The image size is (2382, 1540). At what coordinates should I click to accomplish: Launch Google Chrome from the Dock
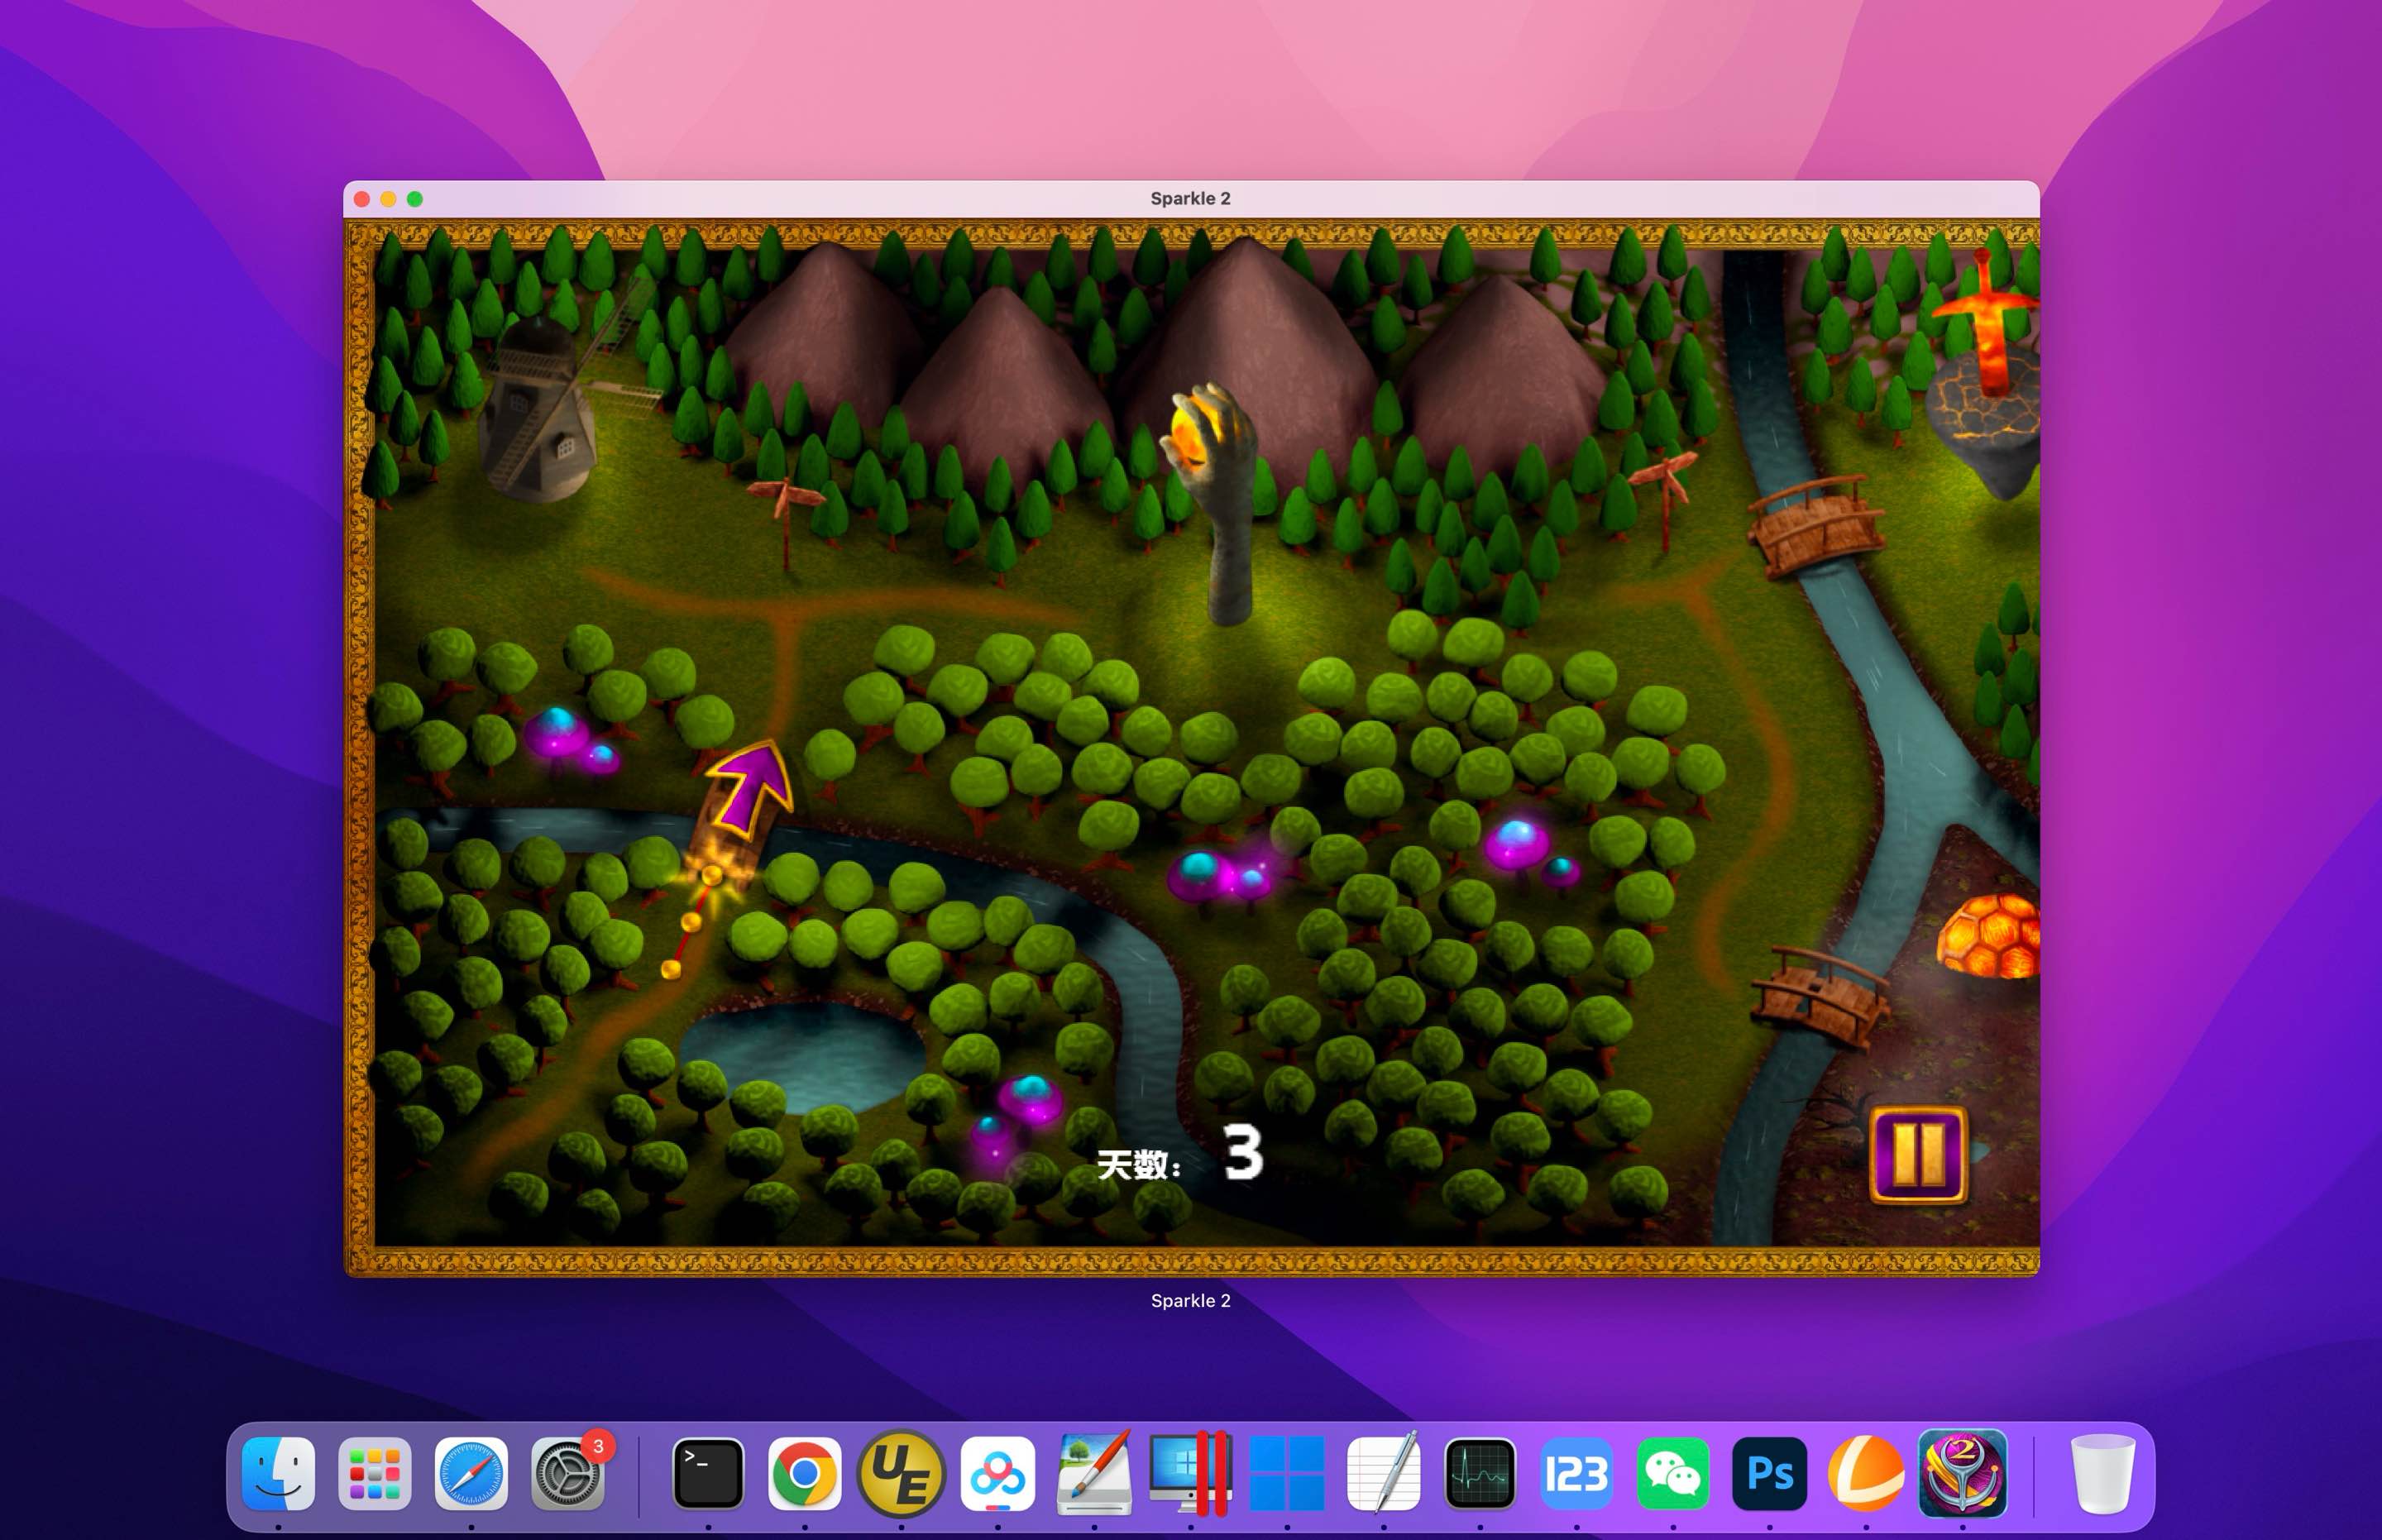pos(804,1472)
